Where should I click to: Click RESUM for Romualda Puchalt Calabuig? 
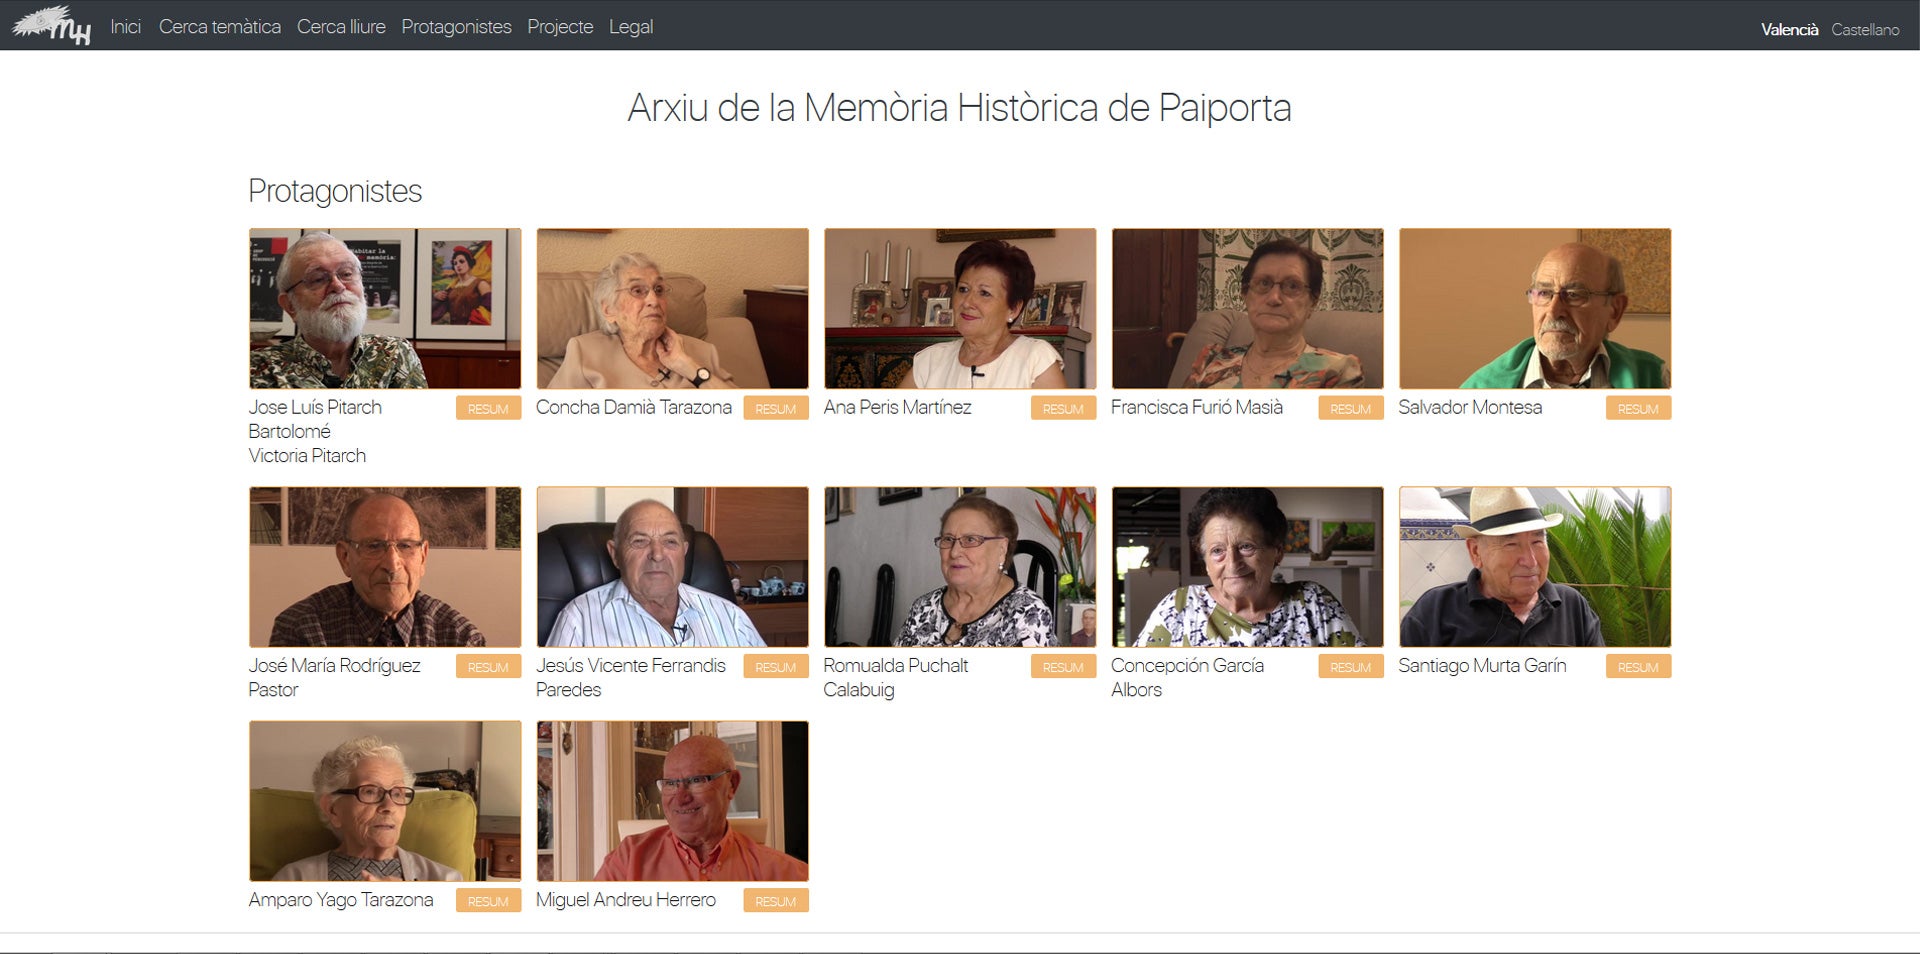coord(1063,665)
